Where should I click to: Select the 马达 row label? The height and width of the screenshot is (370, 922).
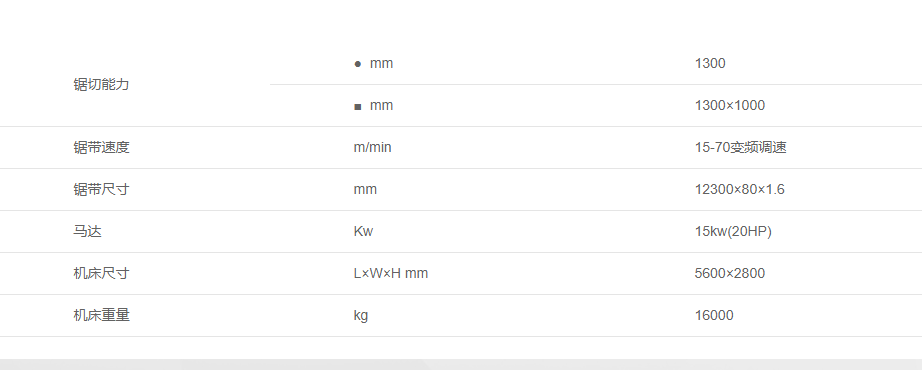[87, 231]
